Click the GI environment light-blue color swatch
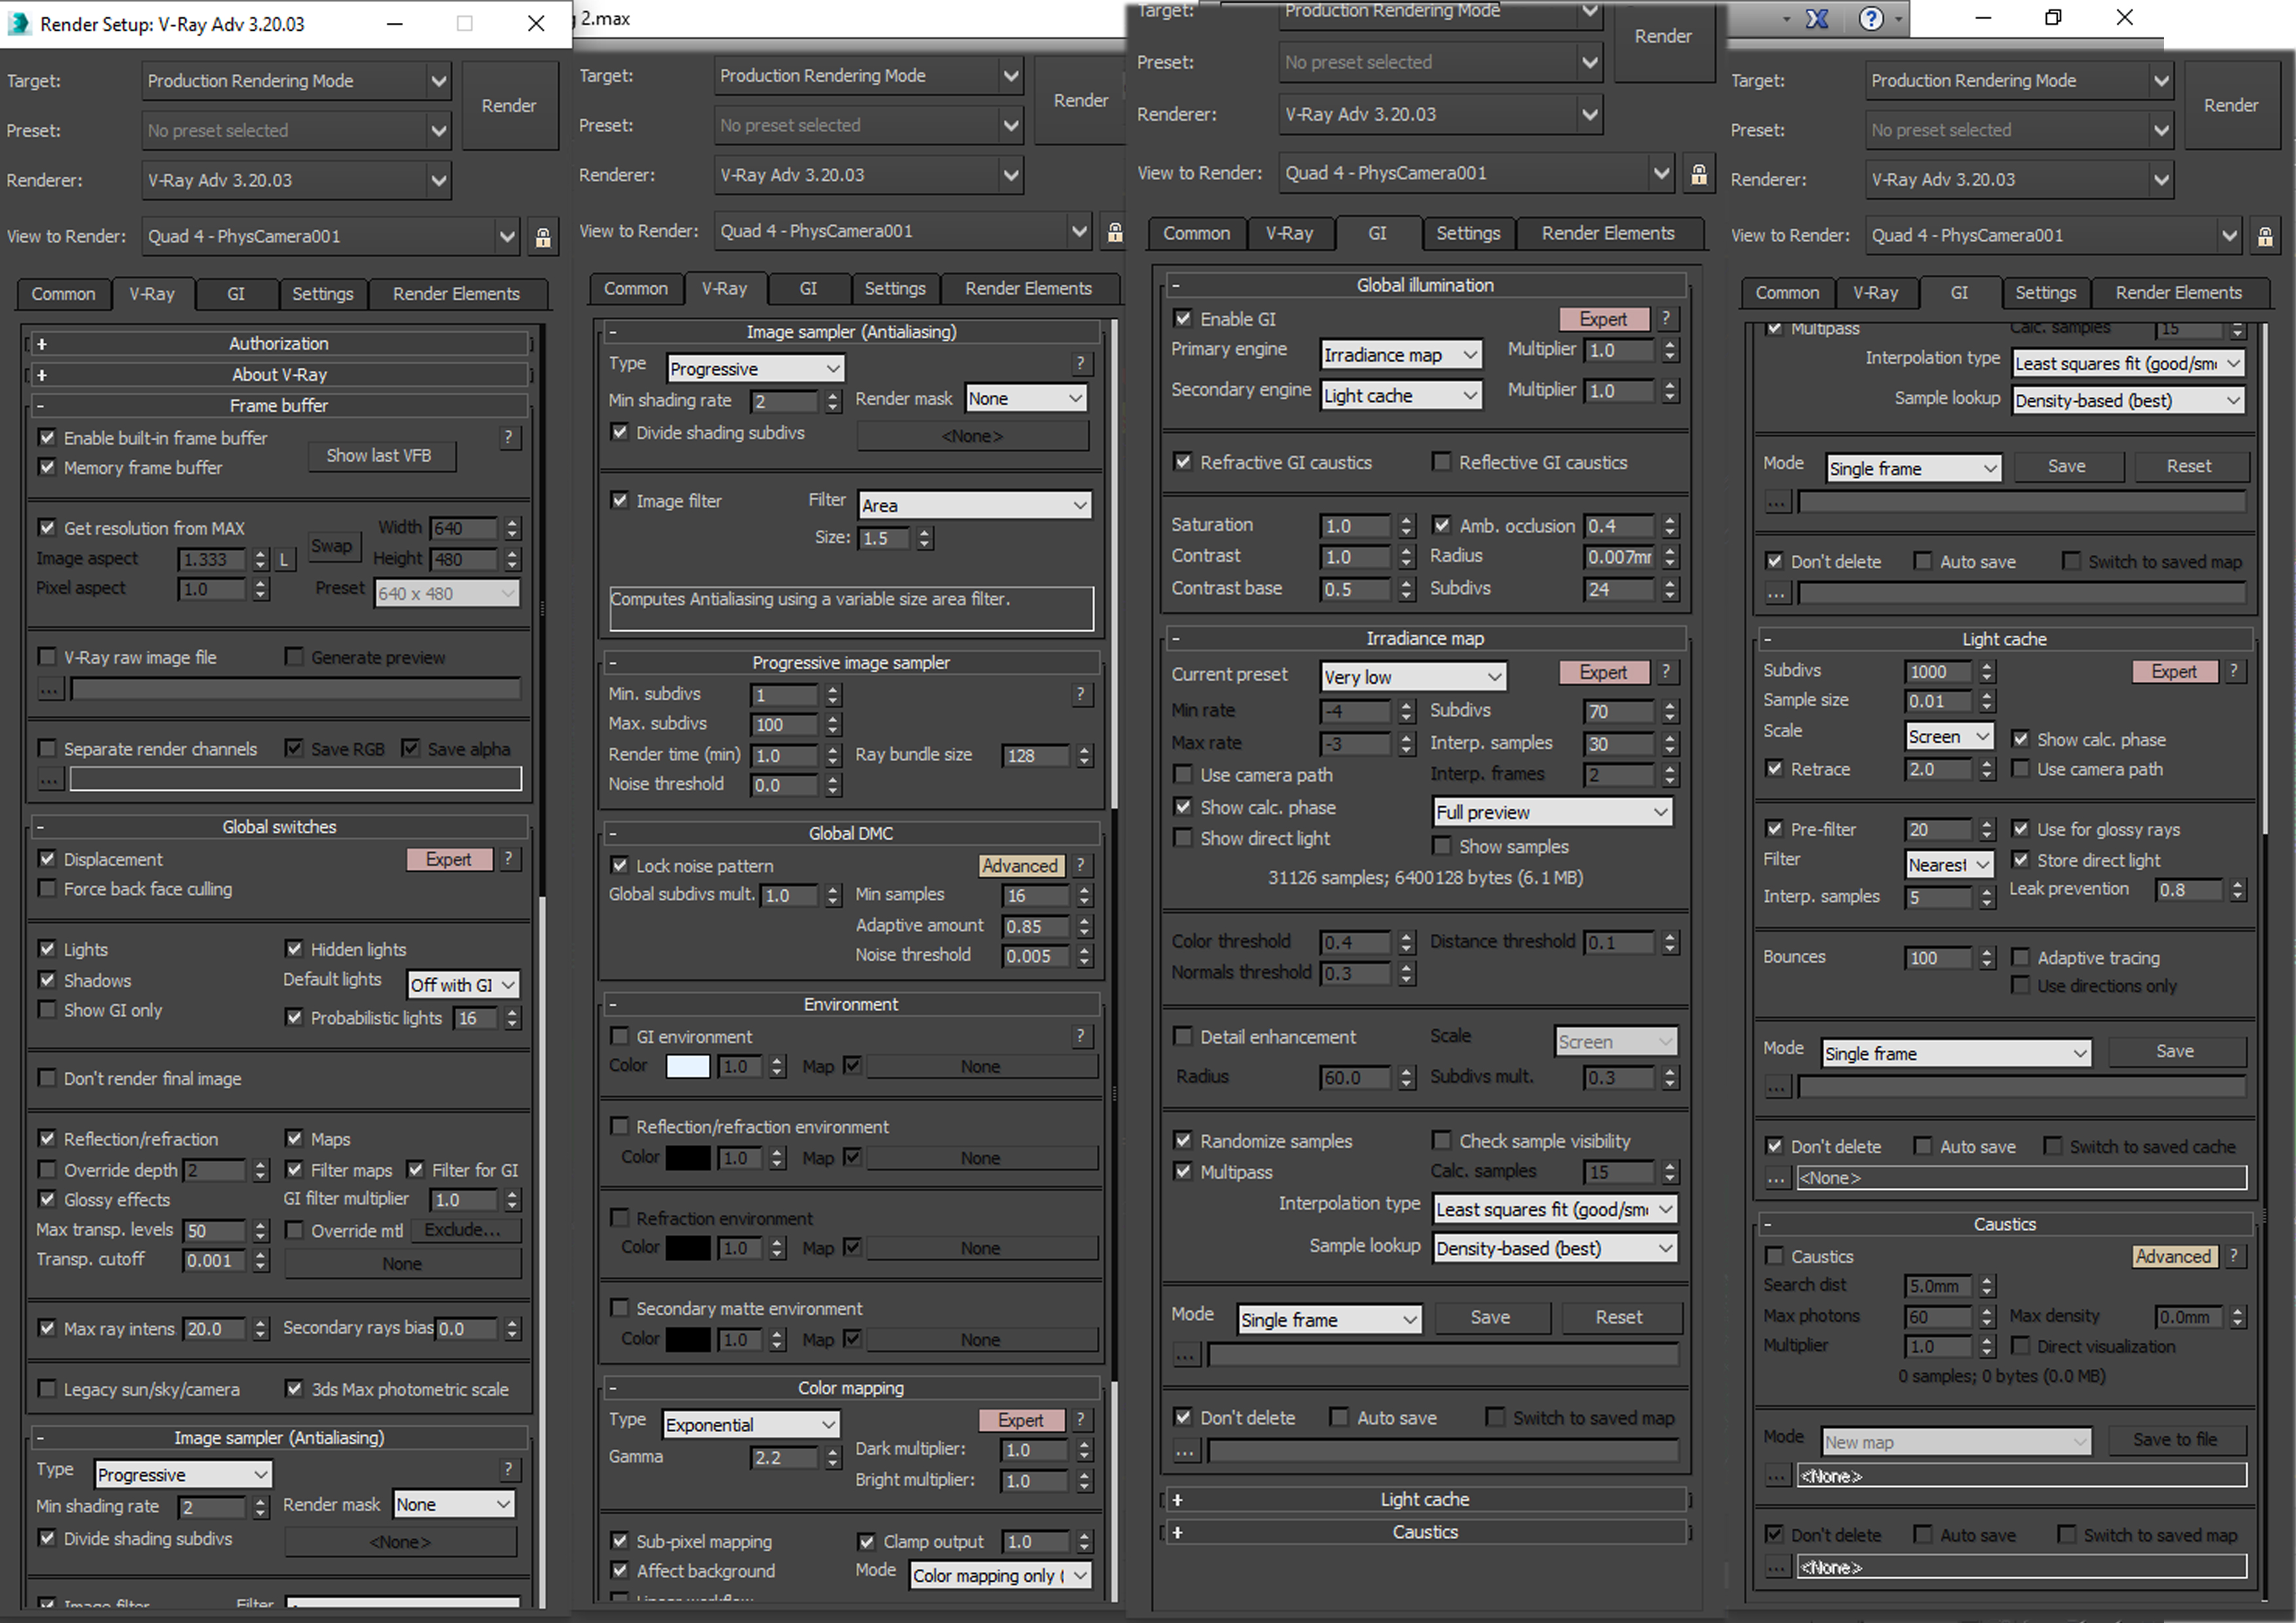Viewport: 2296px width, 1623px height. 688,1066
